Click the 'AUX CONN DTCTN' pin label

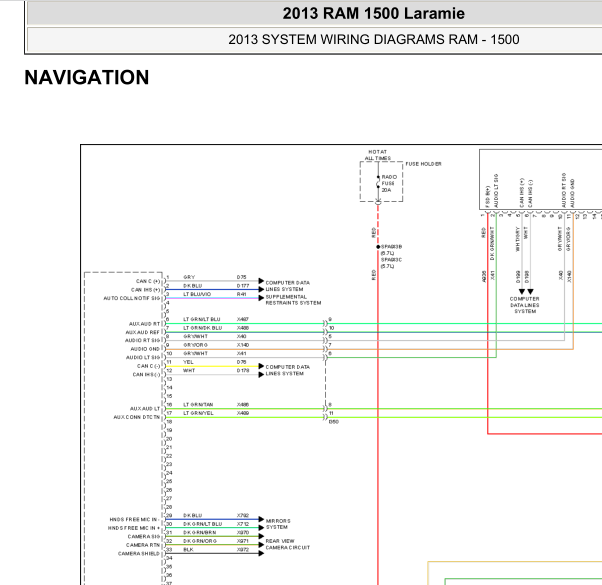136,417
